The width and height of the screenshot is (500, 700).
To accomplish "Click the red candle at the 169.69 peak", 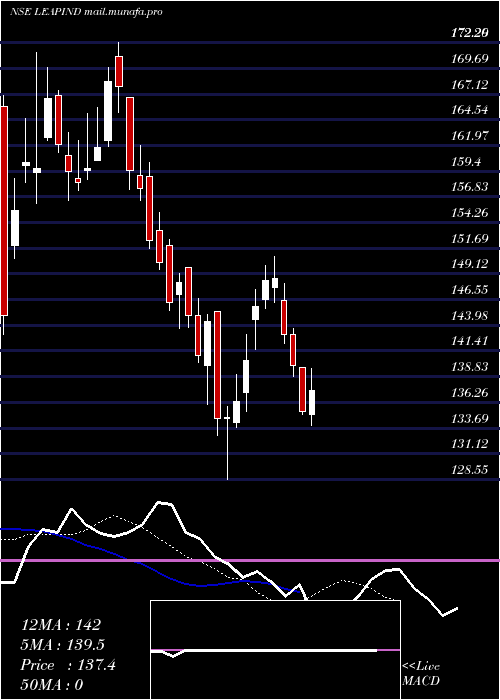I will pos(119,71).
